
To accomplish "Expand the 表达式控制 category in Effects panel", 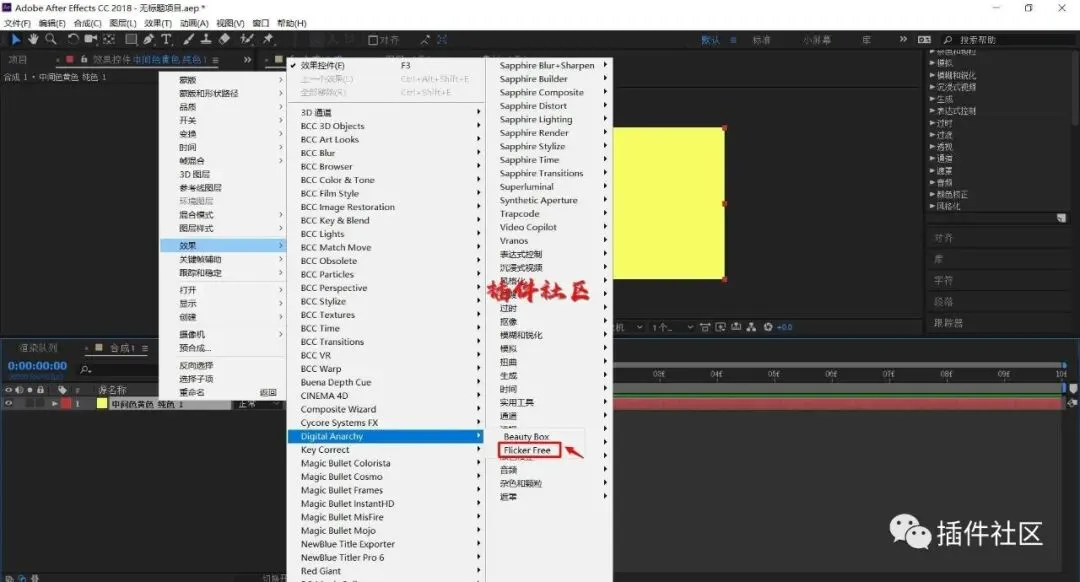I will 932,111.
